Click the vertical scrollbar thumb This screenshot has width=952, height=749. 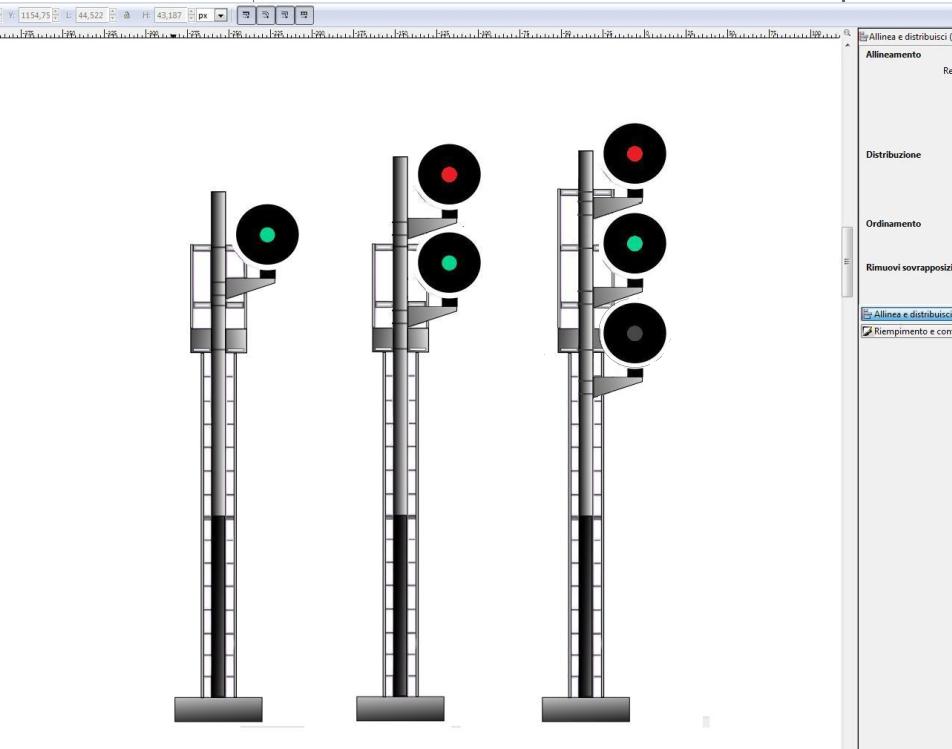pyautogui.click(x=847, y=260)
